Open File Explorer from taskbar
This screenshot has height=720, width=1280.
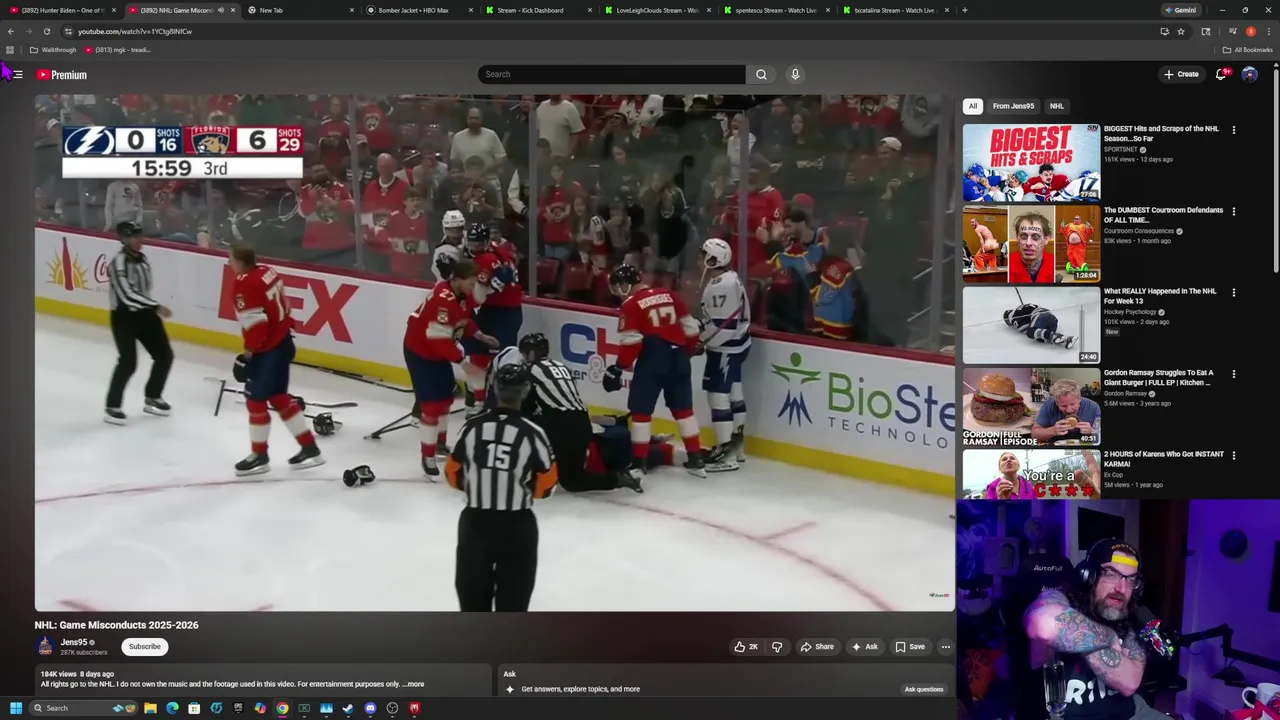click(x=150, y=708)
